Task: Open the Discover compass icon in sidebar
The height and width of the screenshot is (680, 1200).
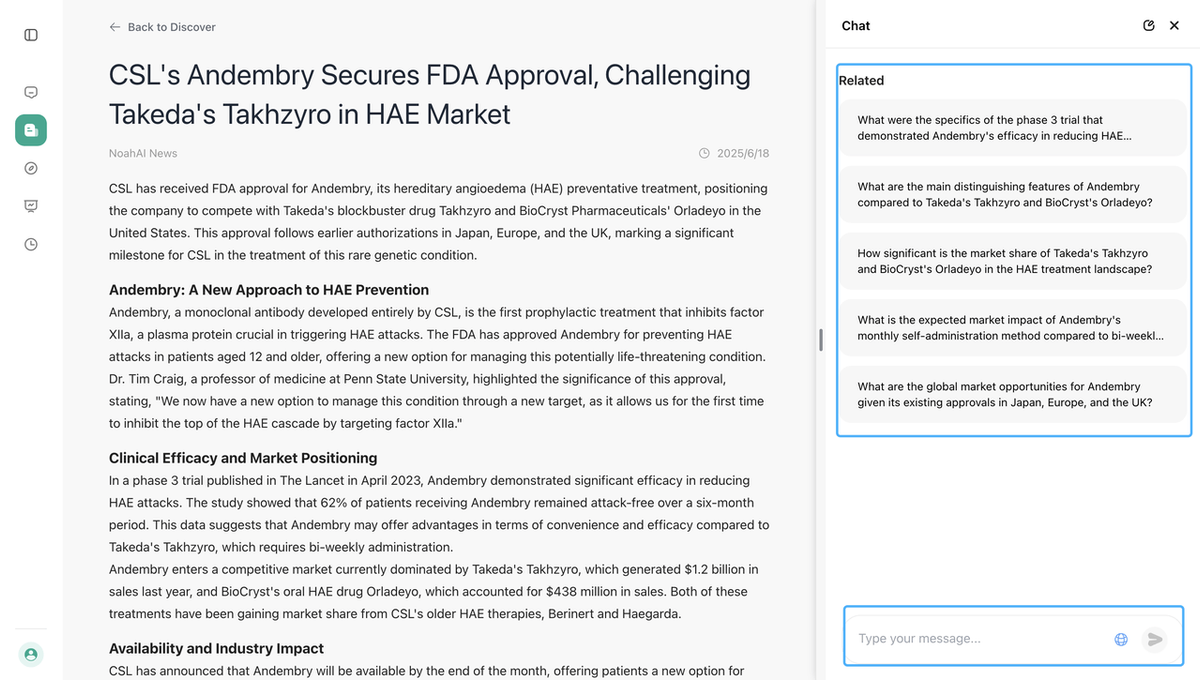Action: pos(30,168)
